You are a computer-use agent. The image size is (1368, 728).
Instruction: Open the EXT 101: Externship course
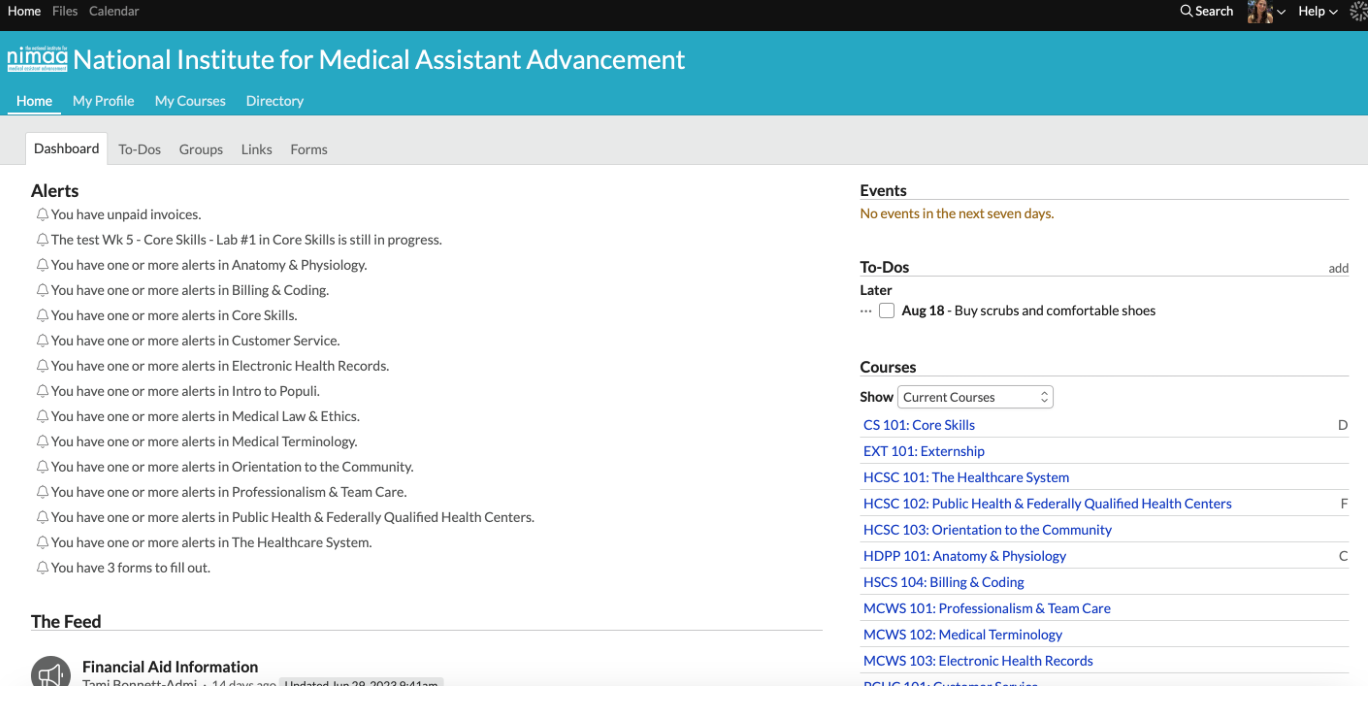[924, 451]
